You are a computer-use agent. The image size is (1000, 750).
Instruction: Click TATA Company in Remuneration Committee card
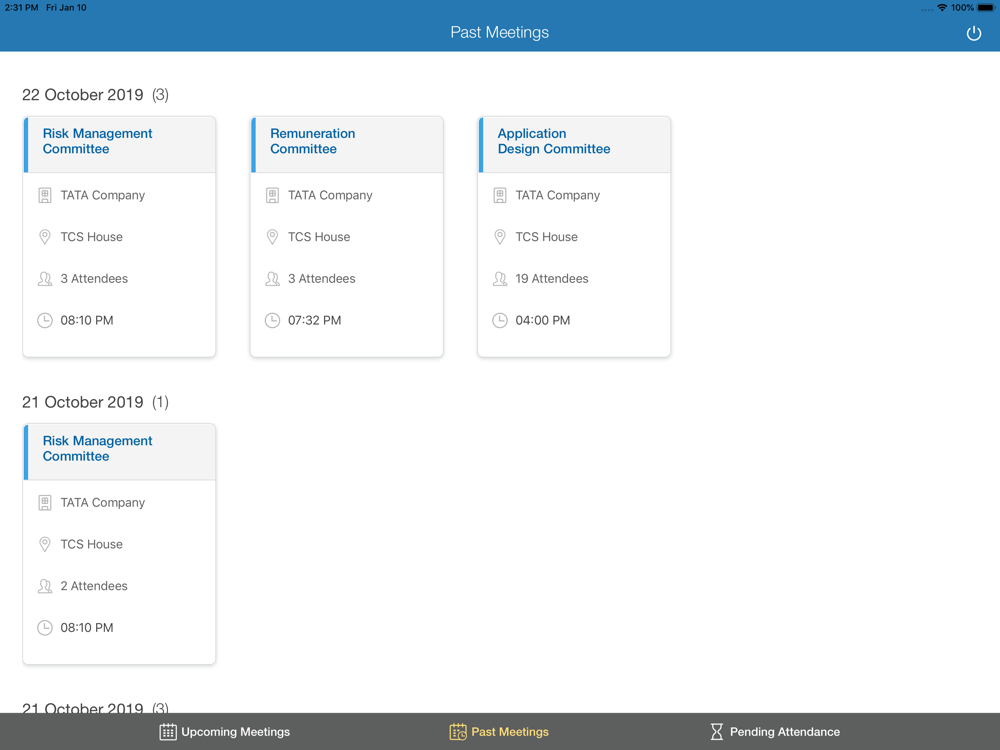tap(330, 195)
